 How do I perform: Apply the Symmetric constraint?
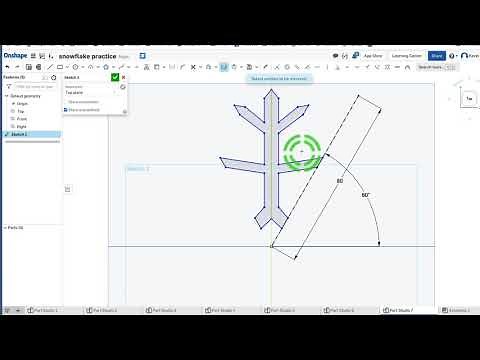point(387,67)
